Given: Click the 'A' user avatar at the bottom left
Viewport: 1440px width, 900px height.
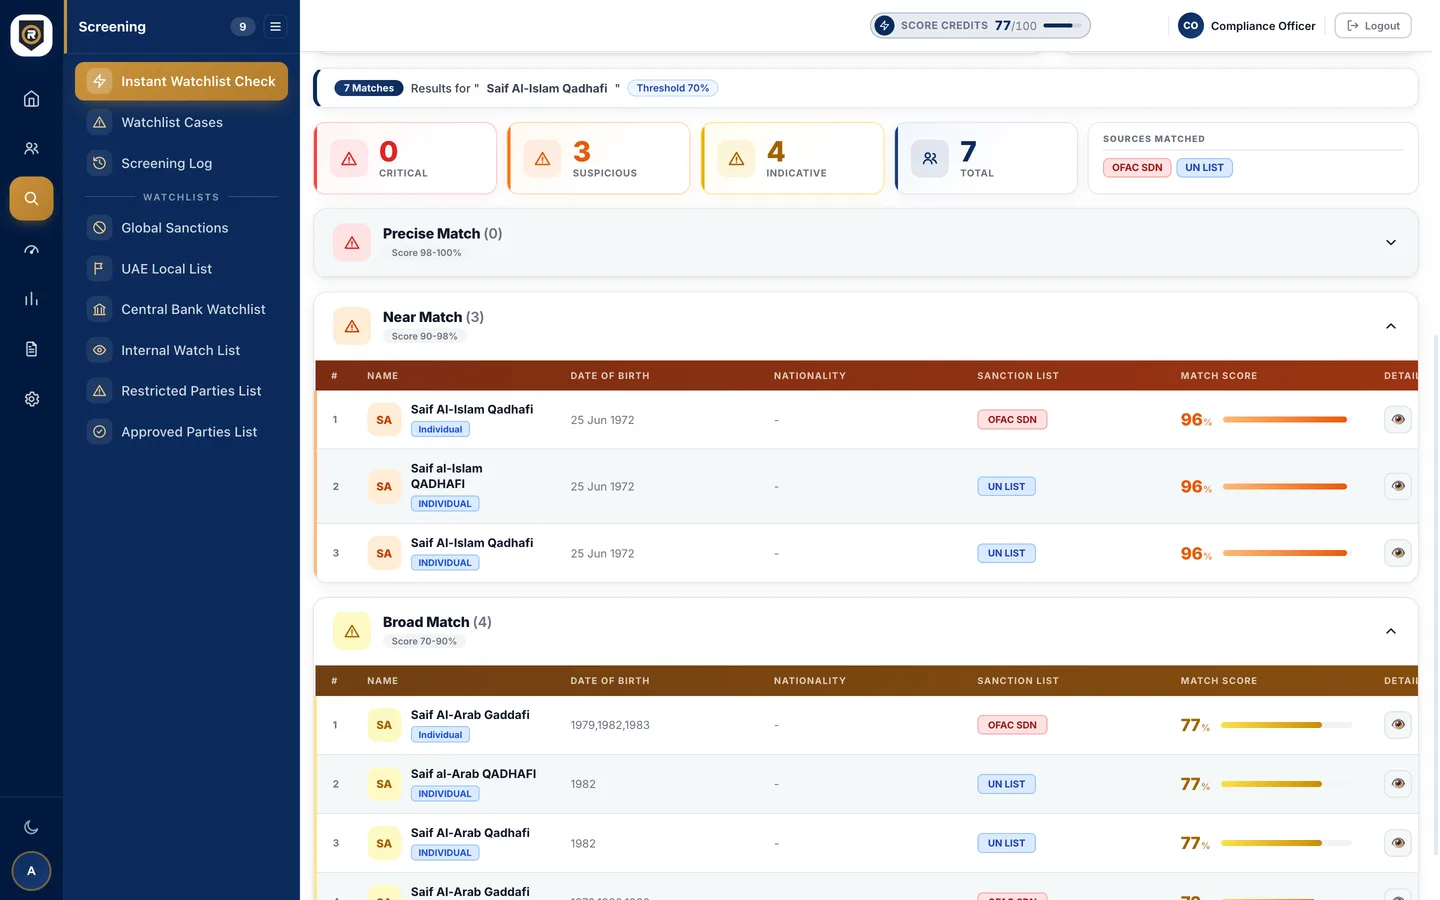Looking at the screenshot, I should [x=31, y=871].
